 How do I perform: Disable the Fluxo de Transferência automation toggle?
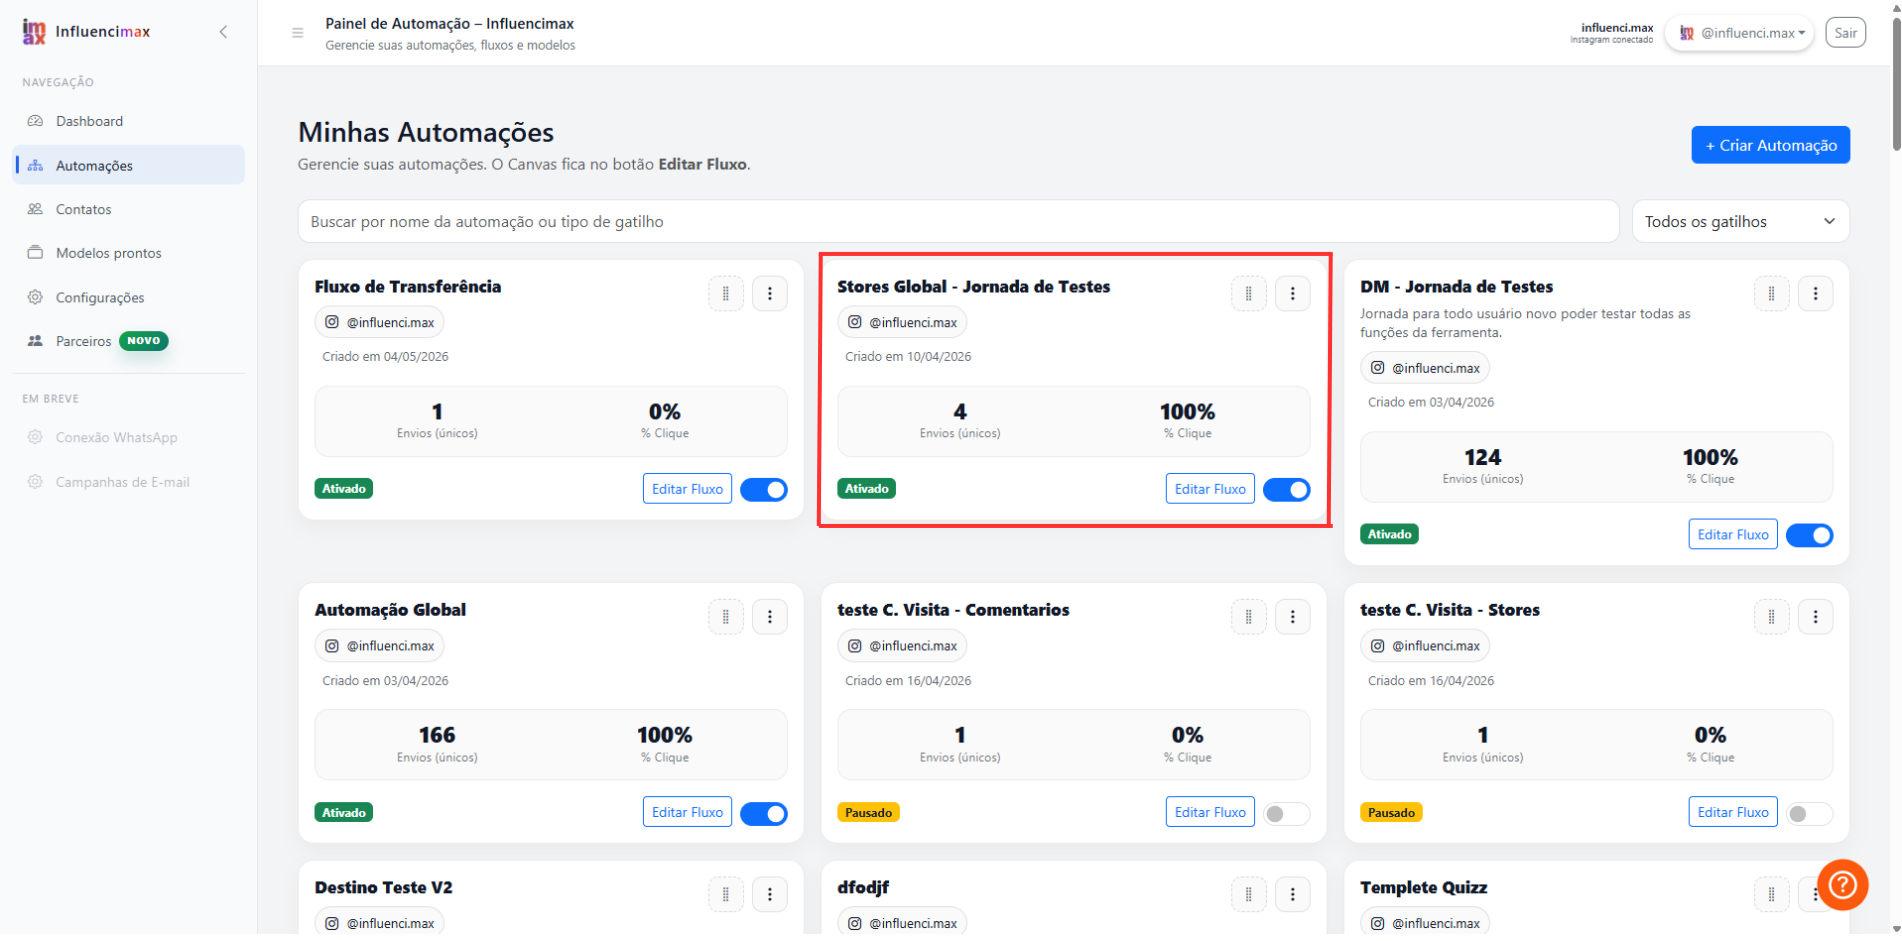coord(764,490)
